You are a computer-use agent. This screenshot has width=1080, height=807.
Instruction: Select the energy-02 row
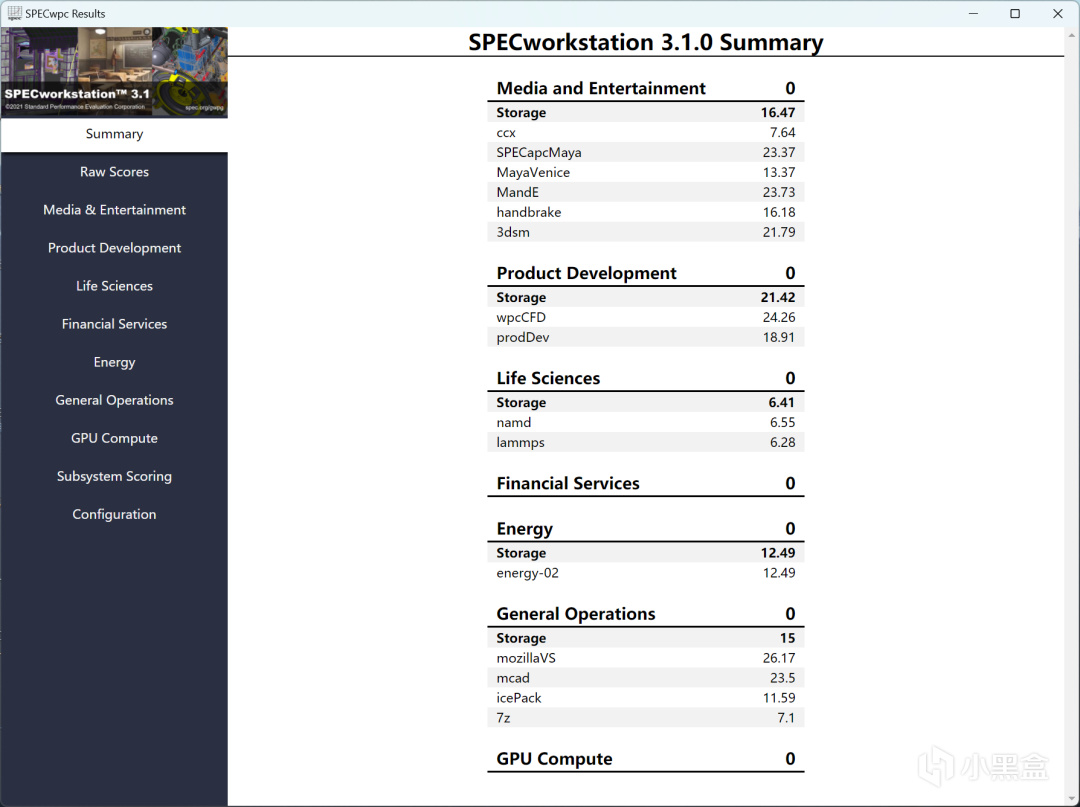click(x=645, y=573)
